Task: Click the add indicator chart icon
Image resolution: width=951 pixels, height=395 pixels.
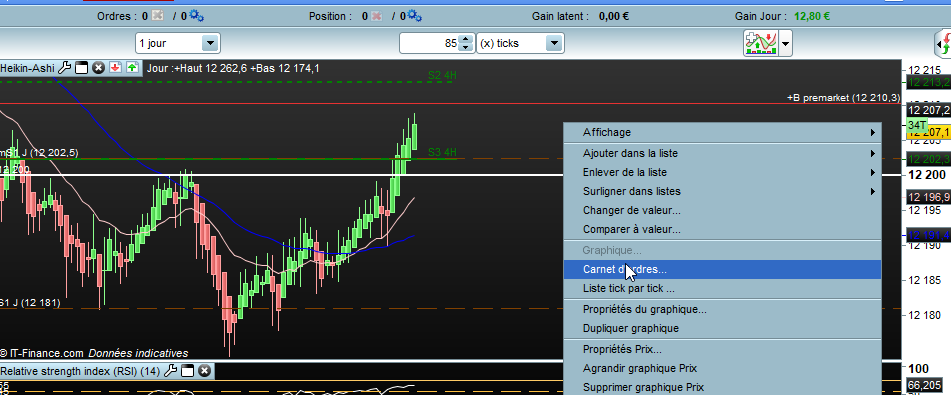Action: [761, 44]
